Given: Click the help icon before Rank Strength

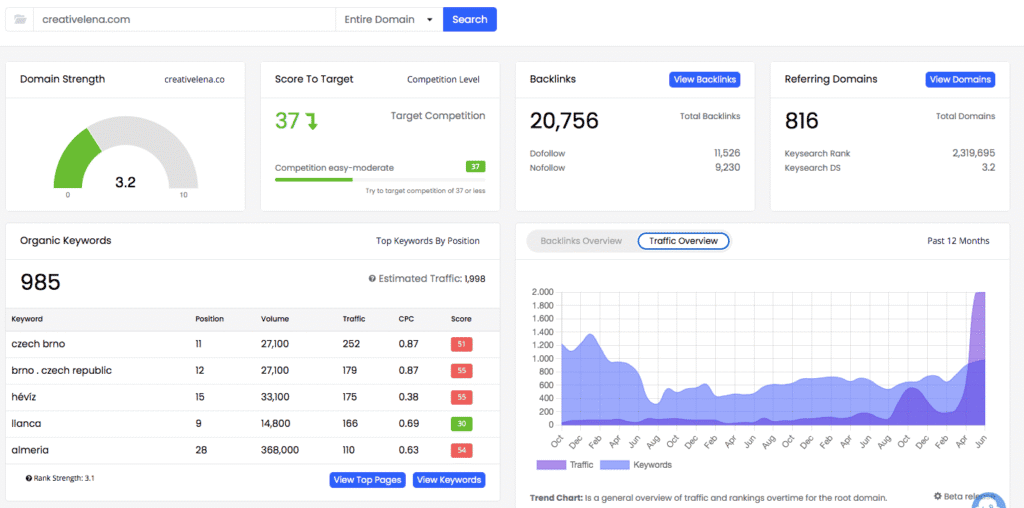Looking at the screenshot, I should tap(29, 478).
